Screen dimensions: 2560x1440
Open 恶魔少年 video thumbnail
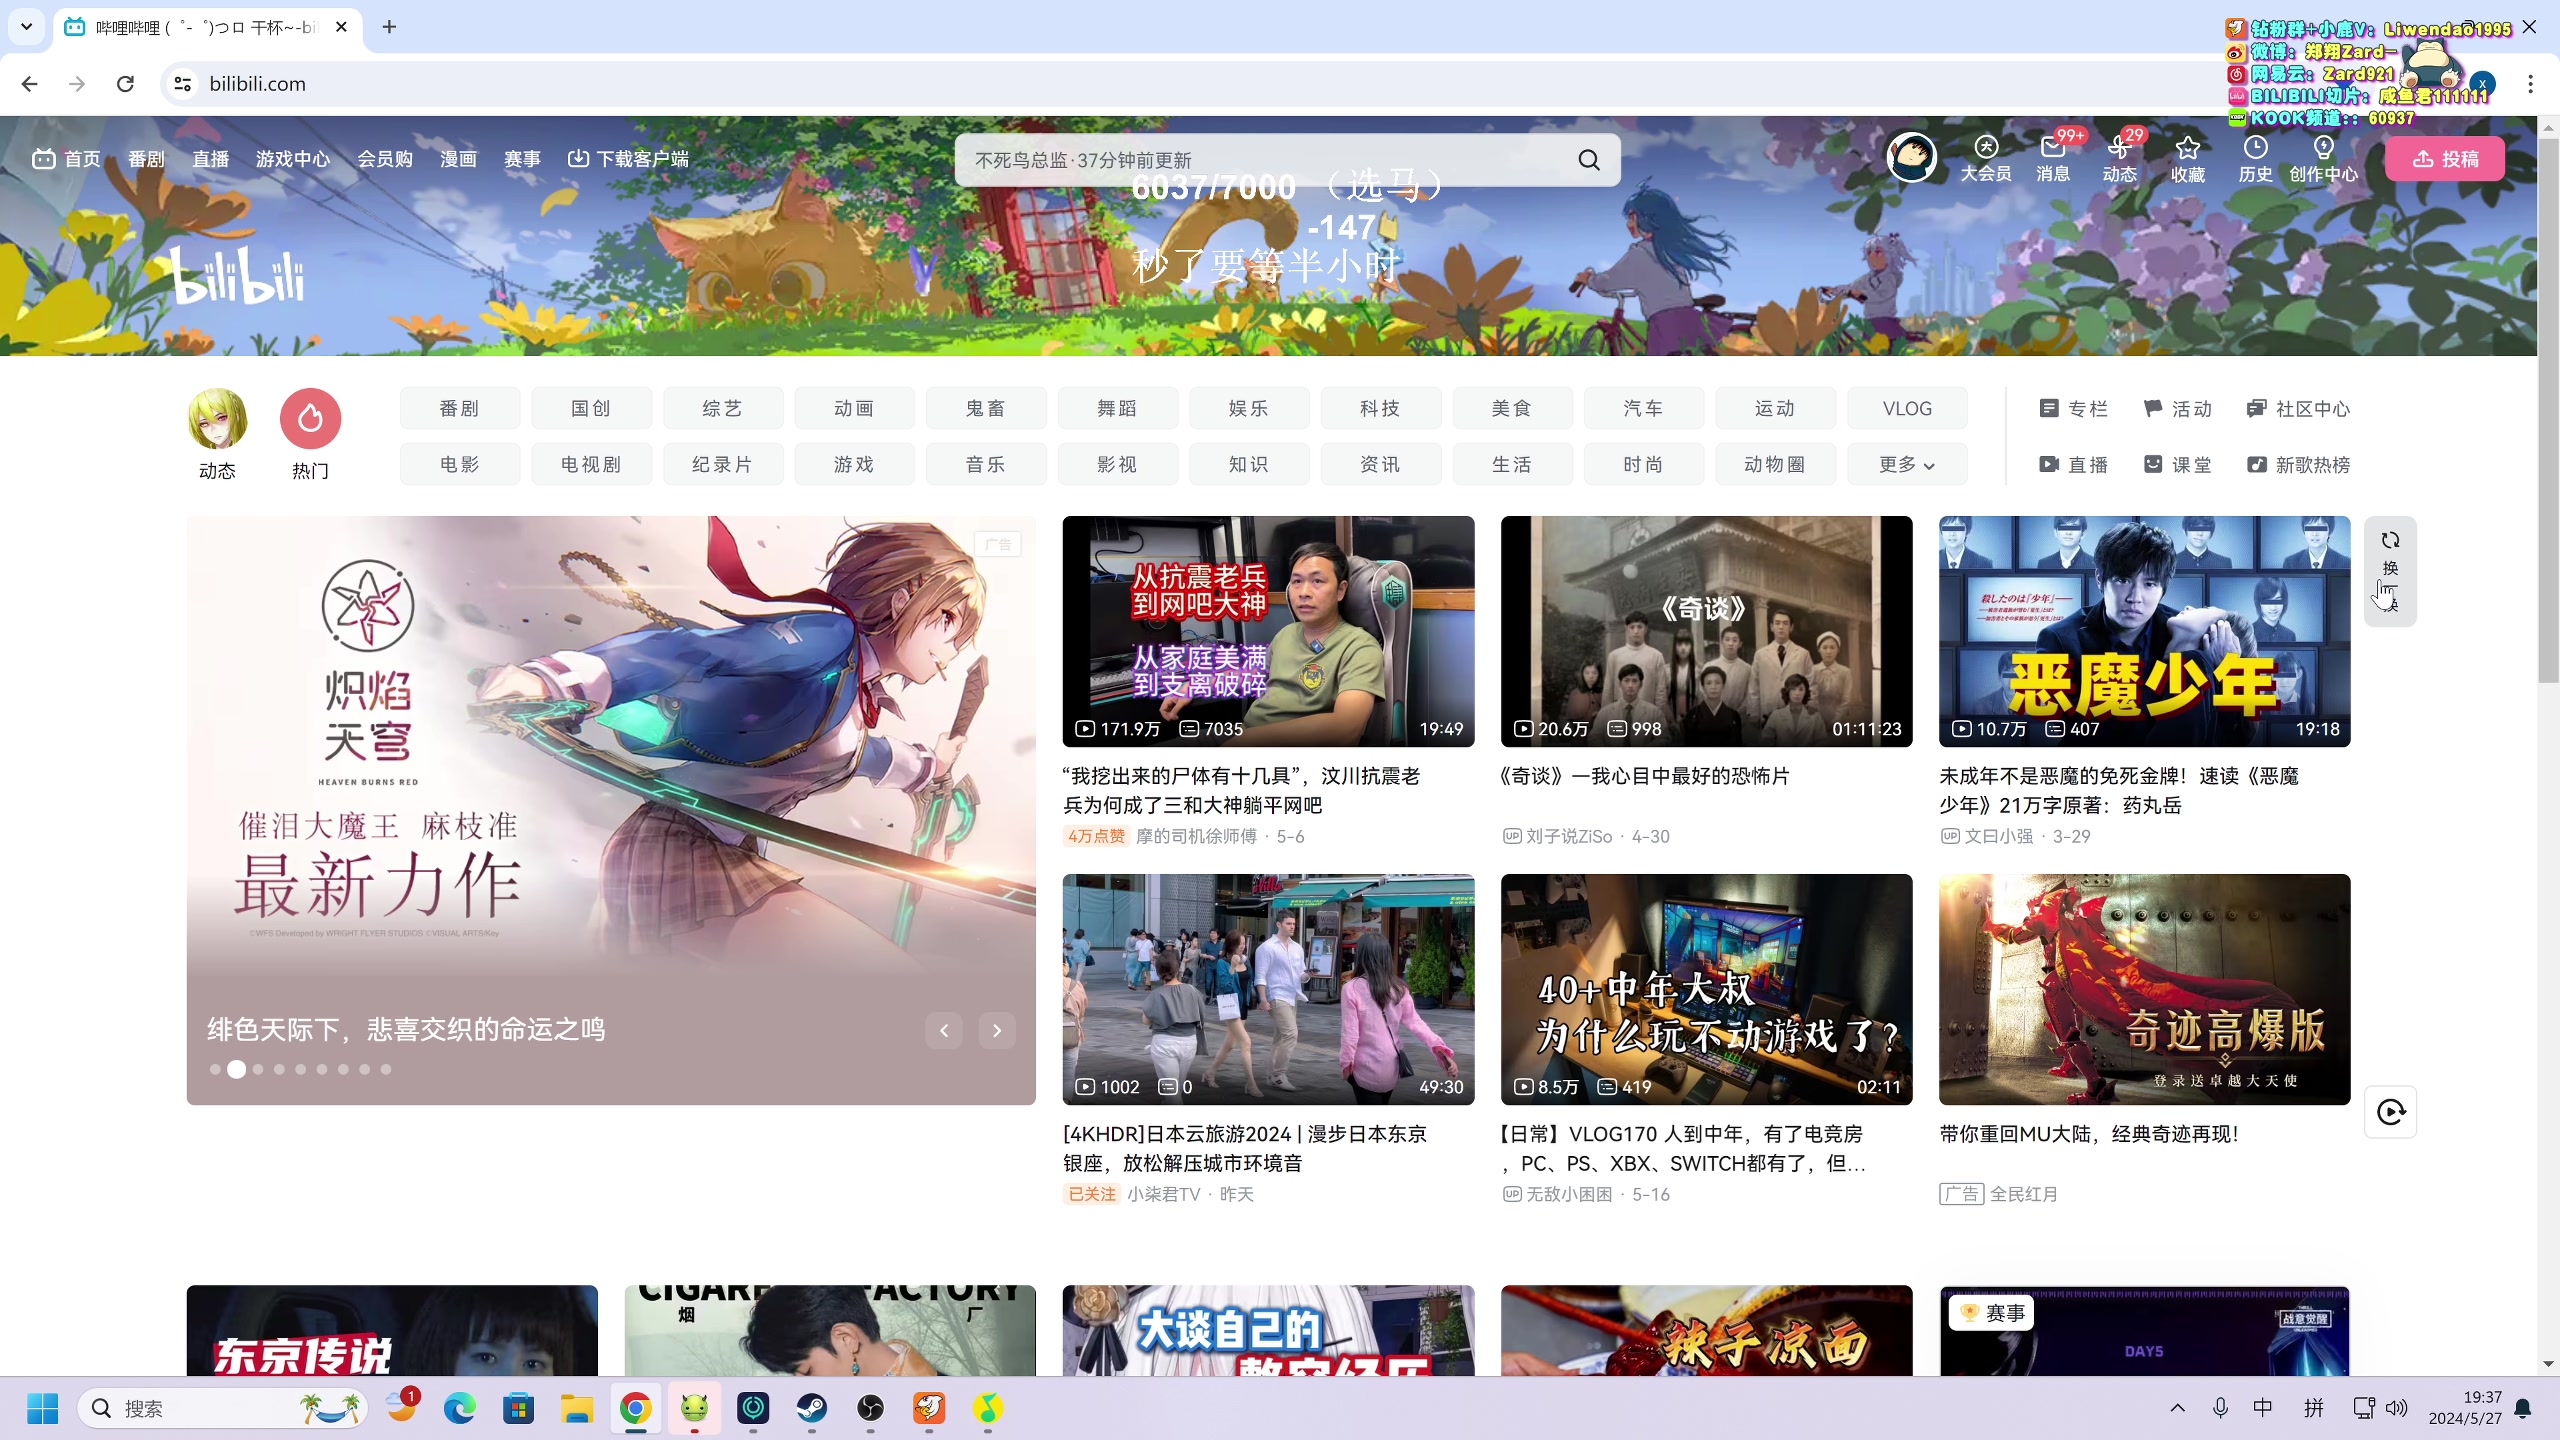pyautogui.click(x=2144, y=631)
